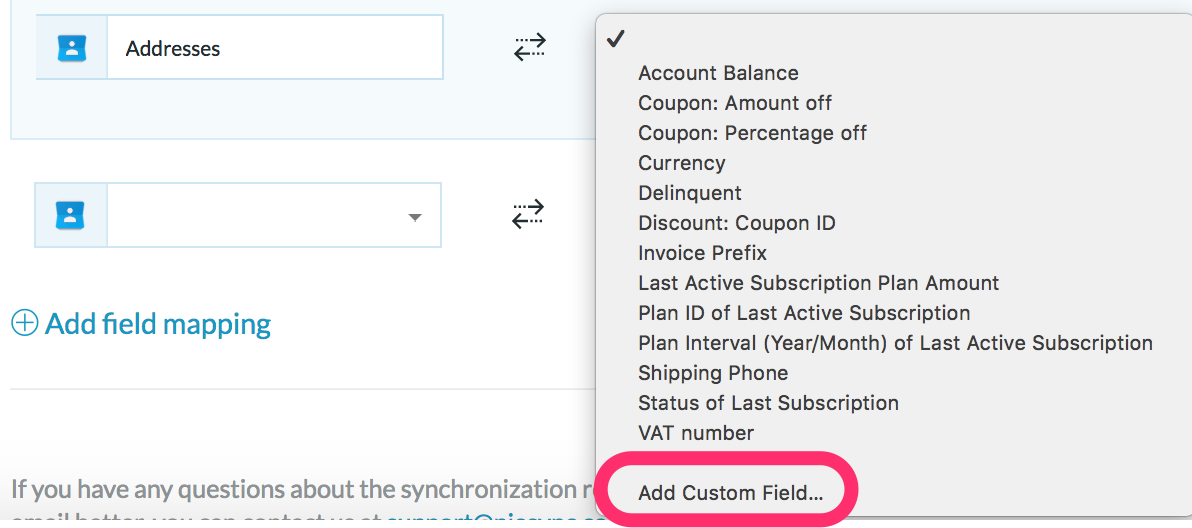Click sync direction arrows next to Addresses
1192x528 pixels.
coord(530,47)
